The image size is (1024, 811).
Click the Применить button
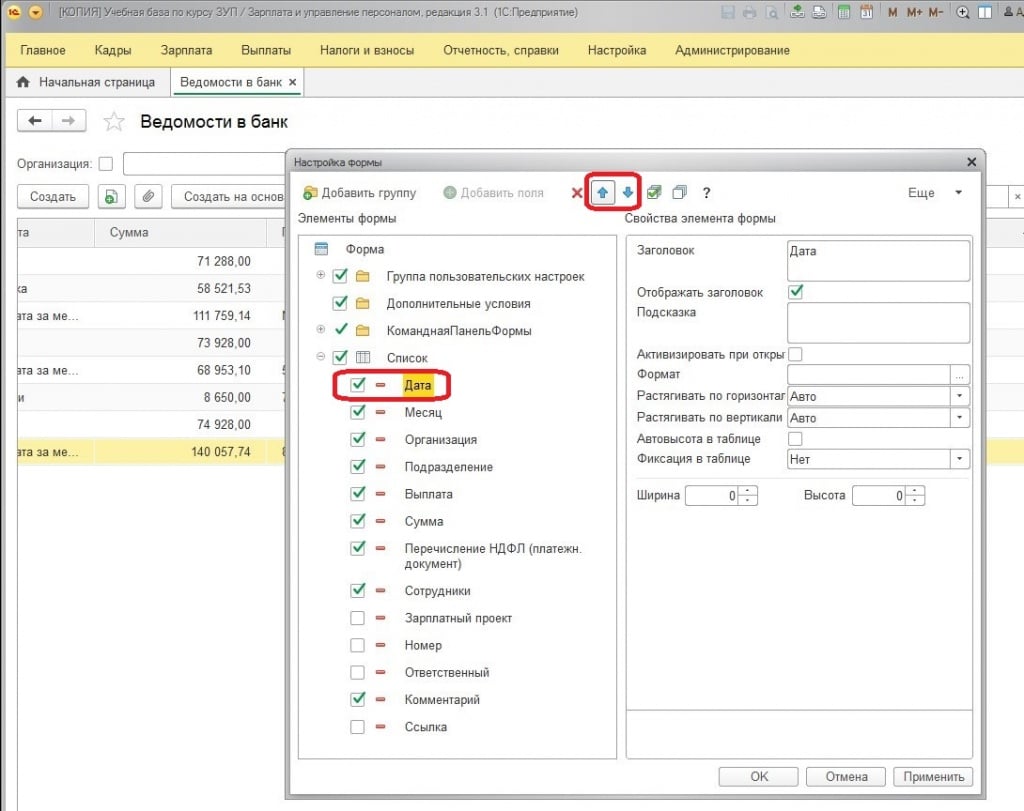pos(932,777)
